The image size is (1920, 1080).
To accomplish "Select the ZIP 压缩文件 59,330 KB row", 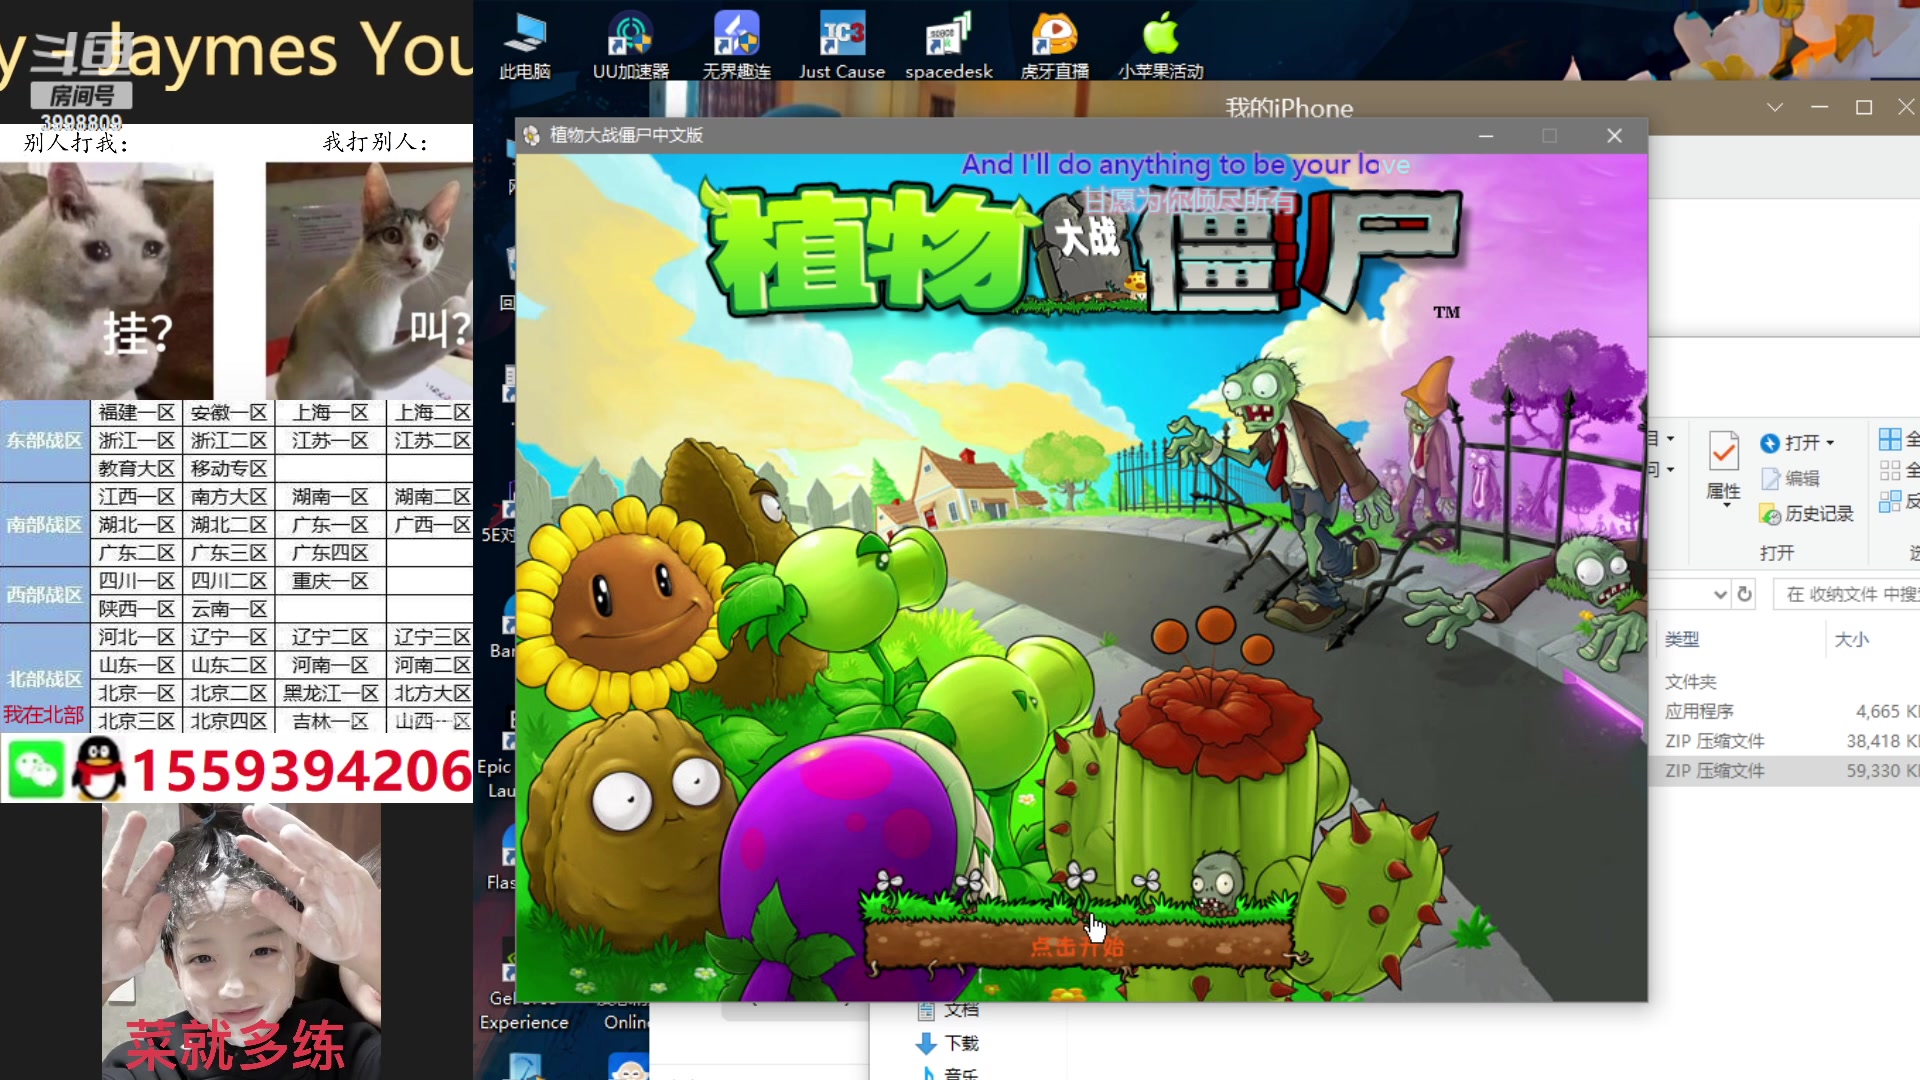I will (1785, 771).
